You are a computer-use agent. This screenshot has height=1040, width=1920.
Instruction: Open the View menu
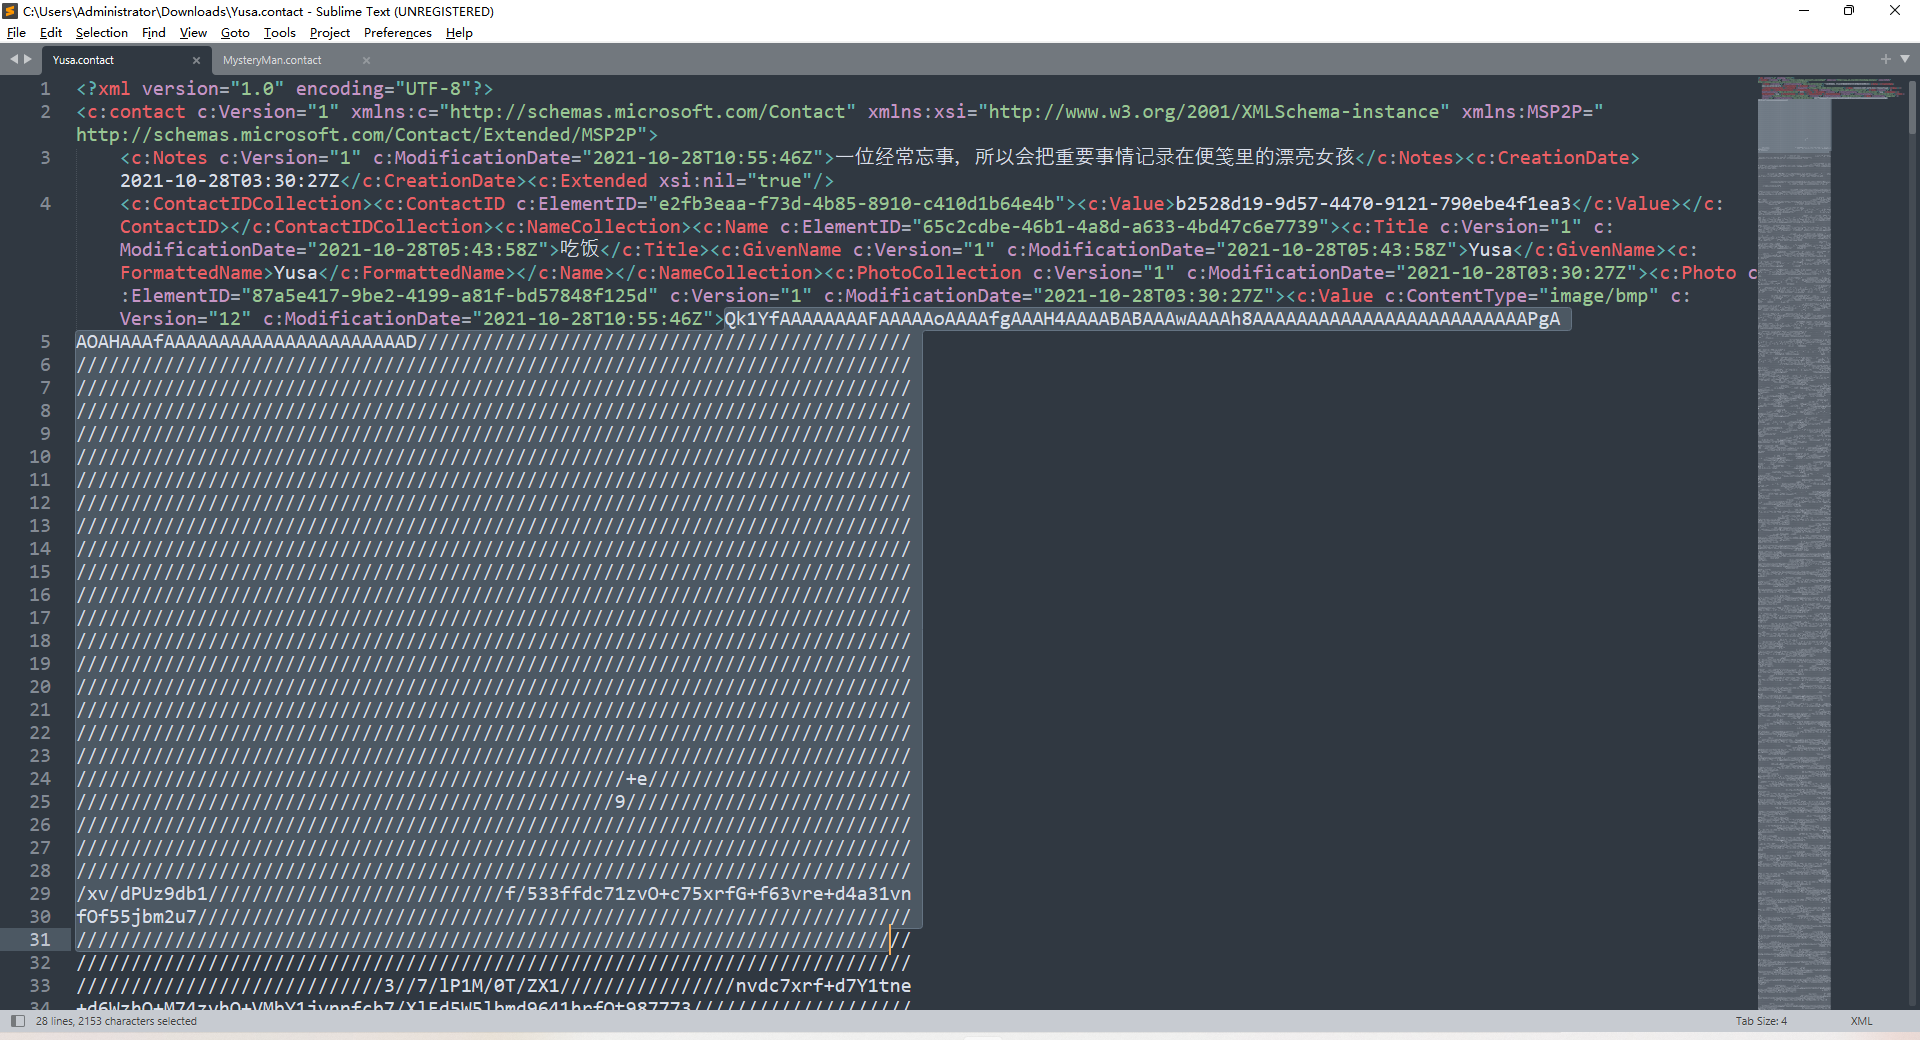tap(193, 33)
